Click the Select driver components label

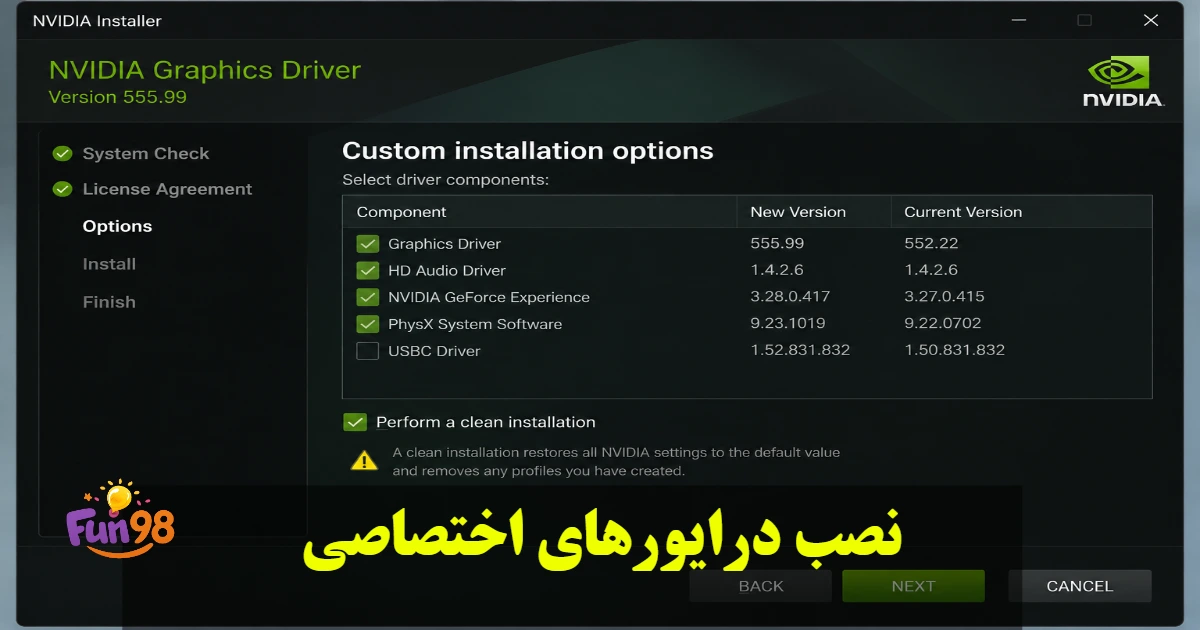[446, 180]
